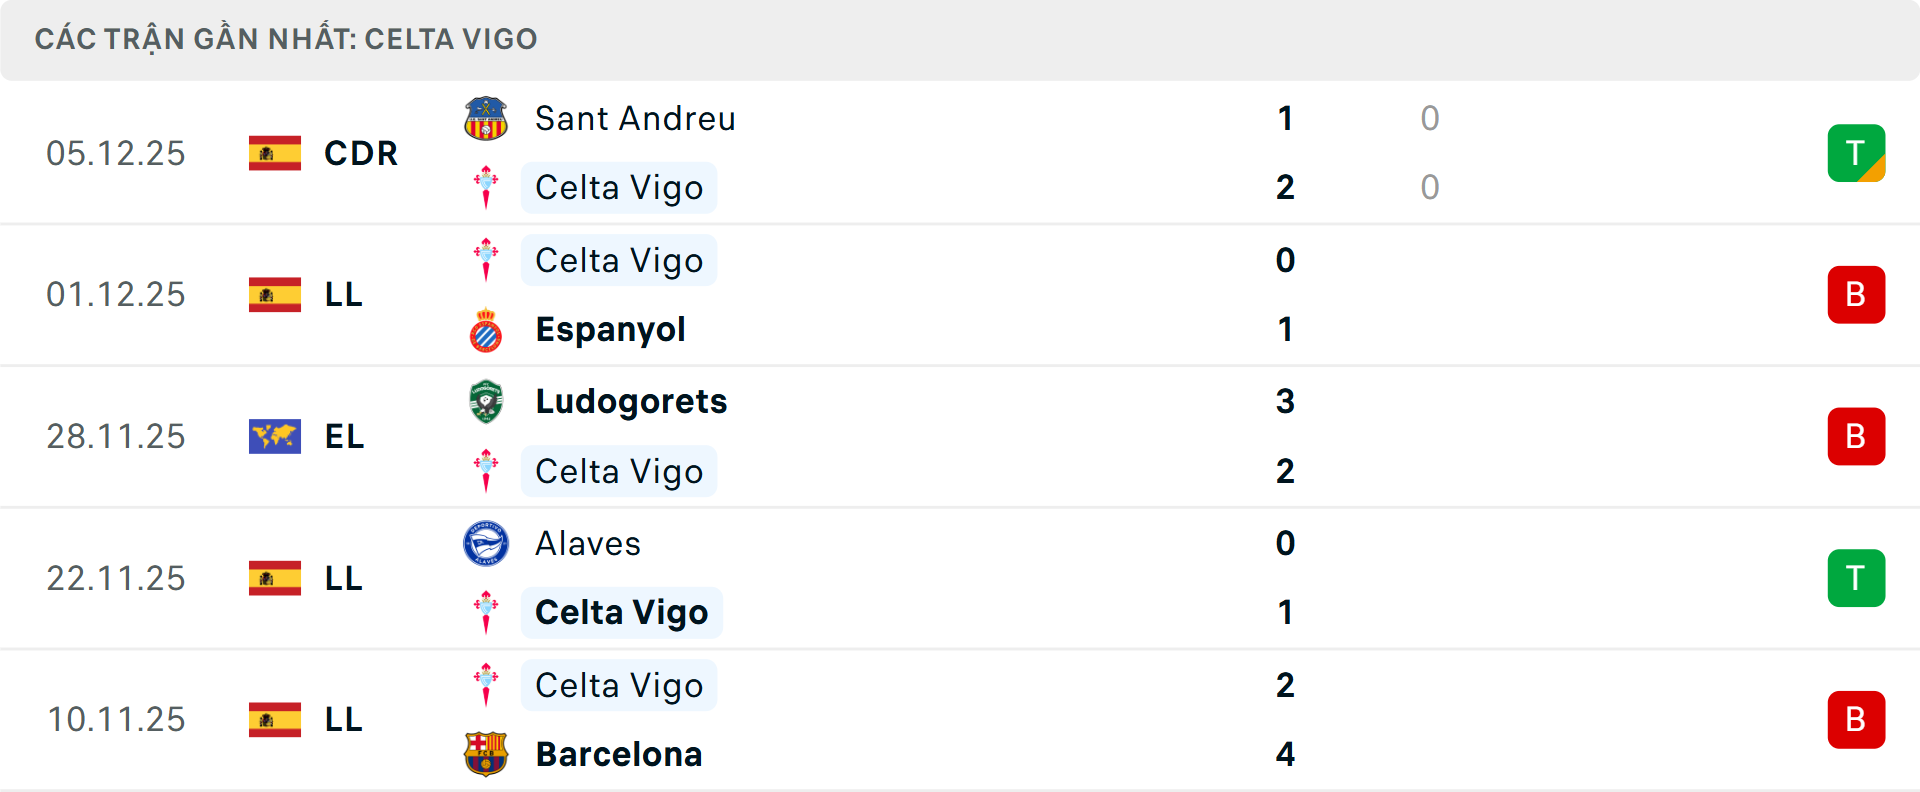The height and width of the screenshot is (792, 1920).
Task: Click the Espanyol team name link
Action: [x=610, y=329]
